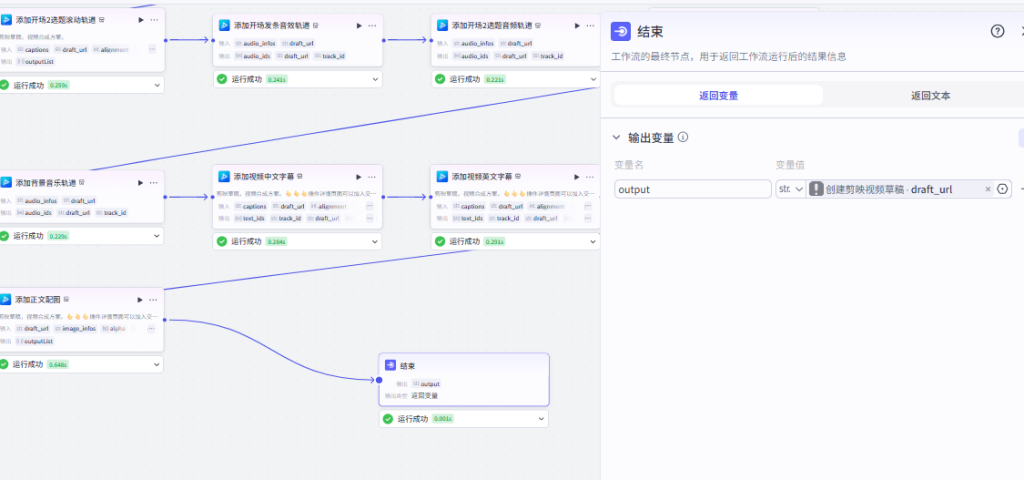This screenshot has height=480, width=1024.
Task: Clear the draft_url variable reference
Action: tap(987, 189)
